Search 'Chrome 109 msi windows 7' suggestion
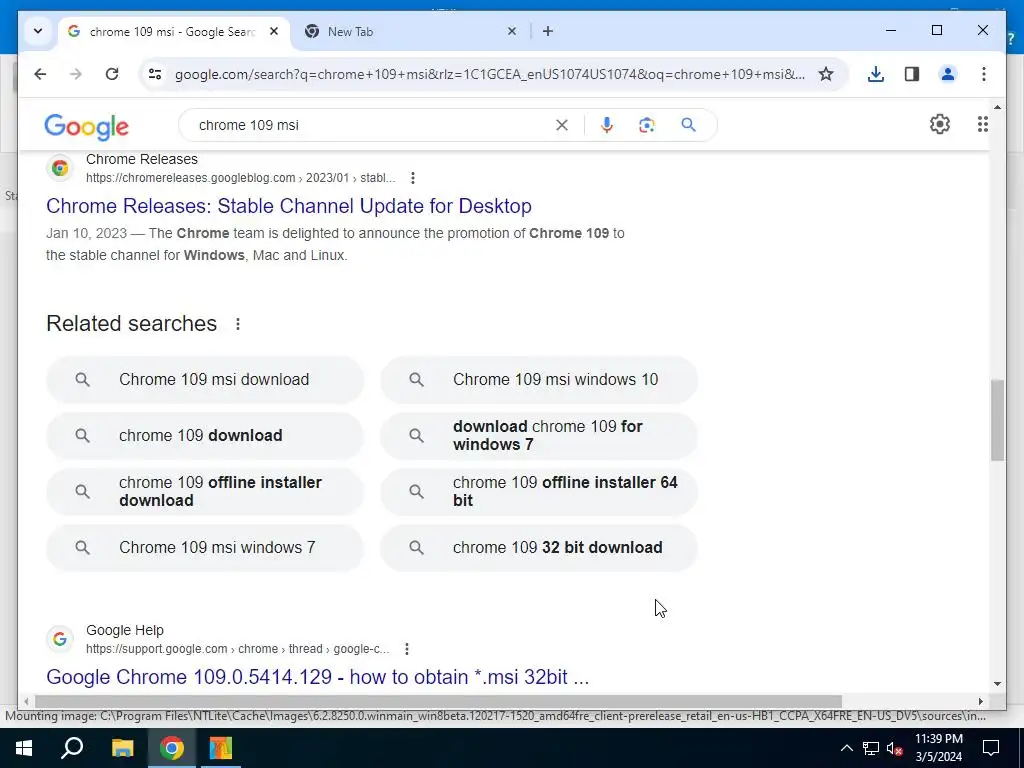 click(x=205, y=547)
